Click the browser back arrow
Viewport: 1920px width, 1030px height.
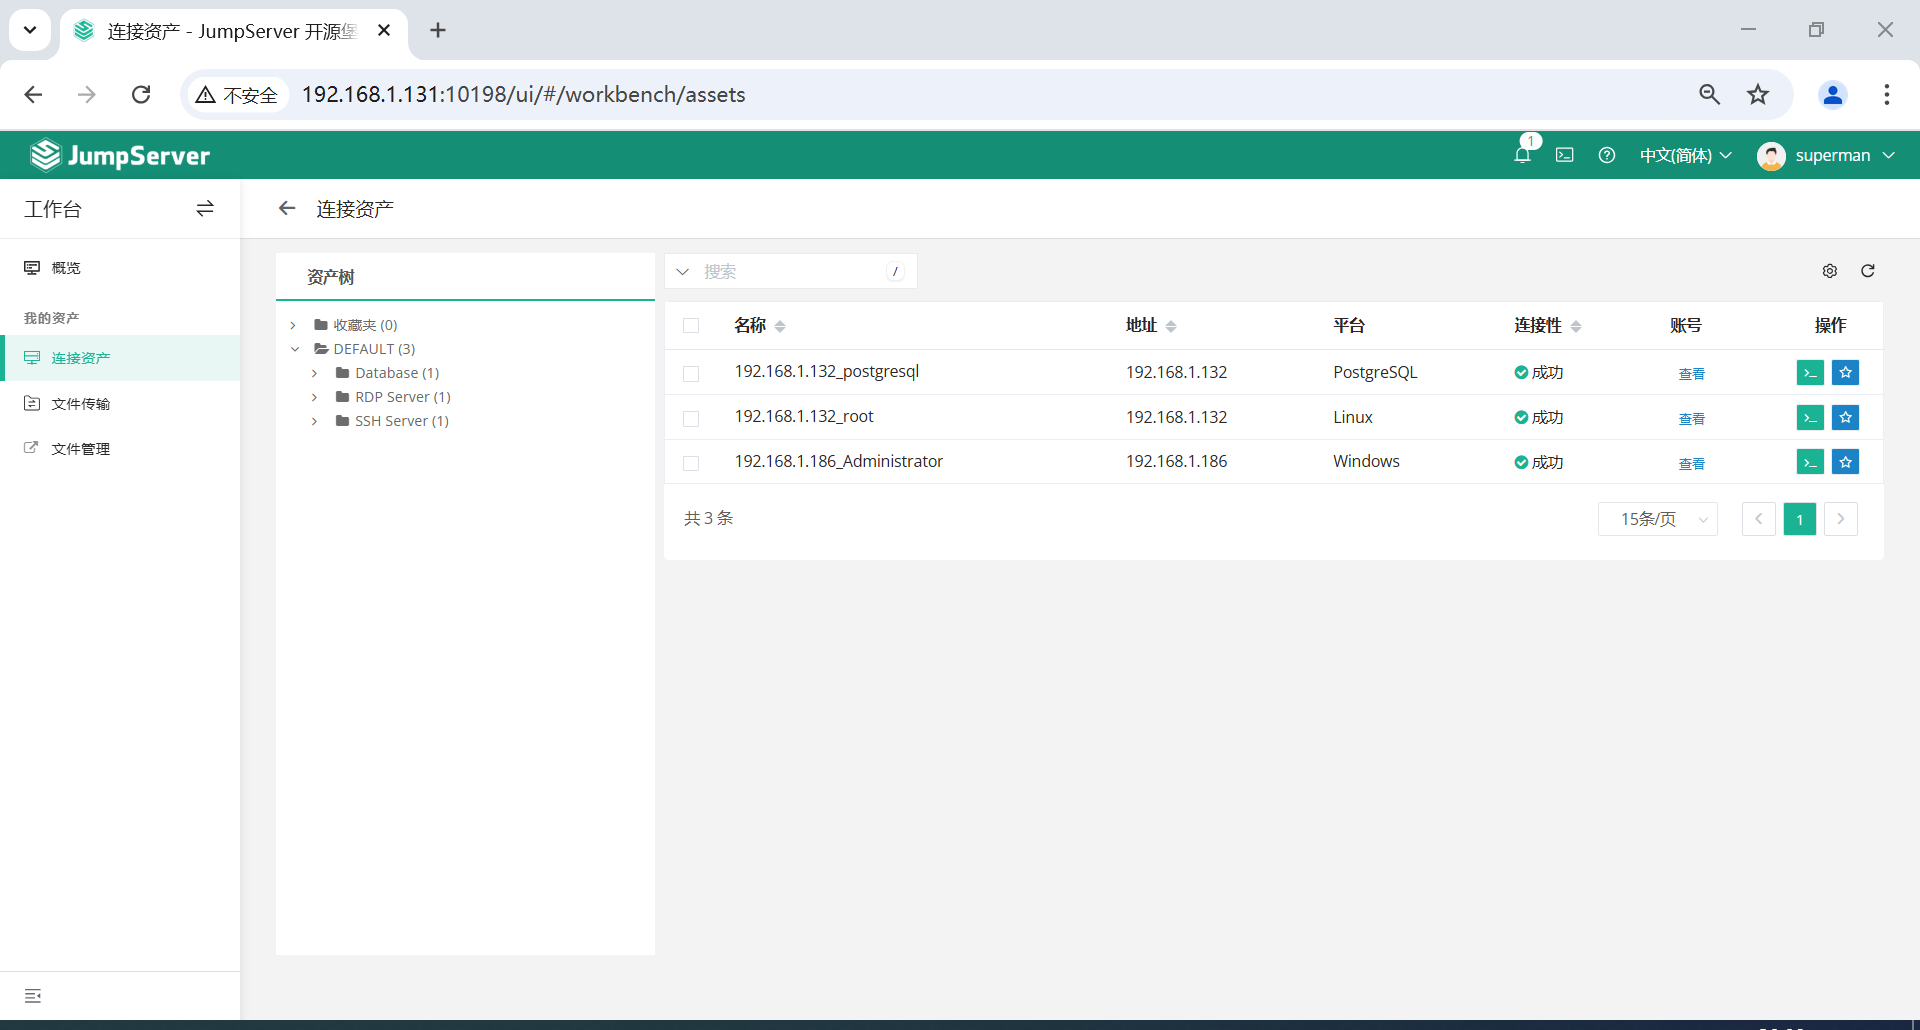pyautogui.click(x=33, y=94)
